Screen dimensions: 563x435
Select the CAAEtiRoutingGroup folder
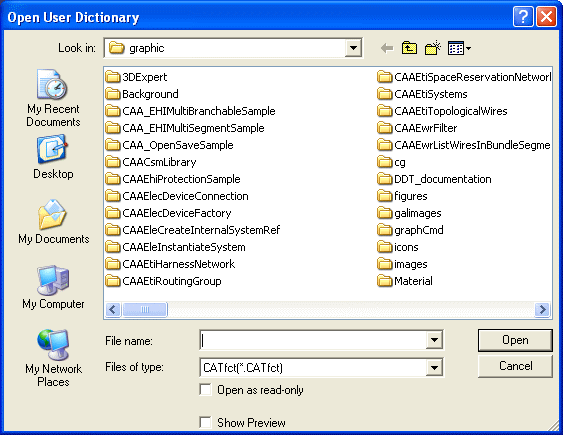(164, 281)
